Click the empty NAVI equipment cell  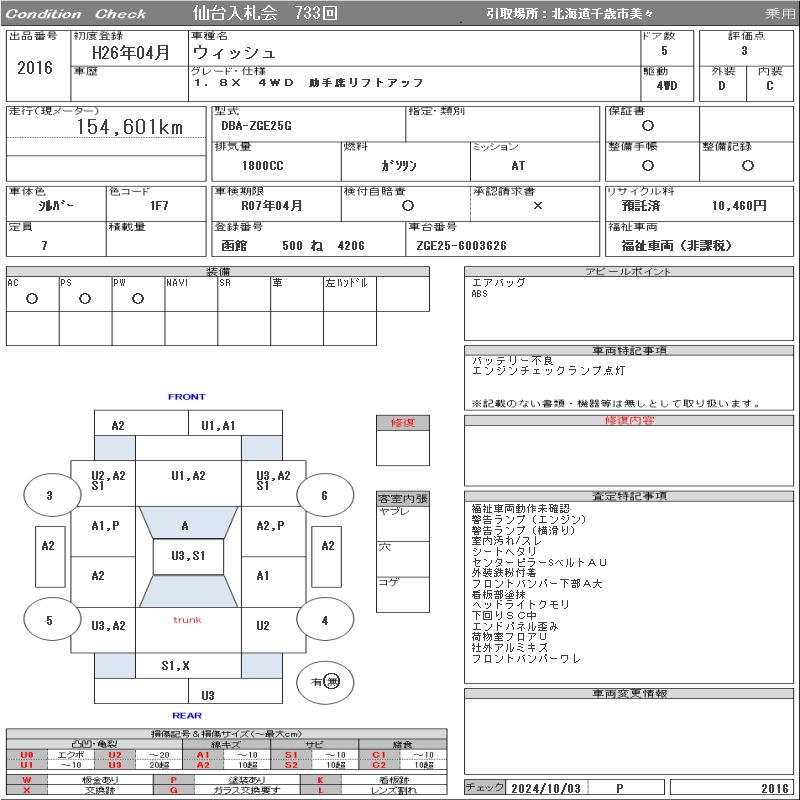tap(191, 294)
